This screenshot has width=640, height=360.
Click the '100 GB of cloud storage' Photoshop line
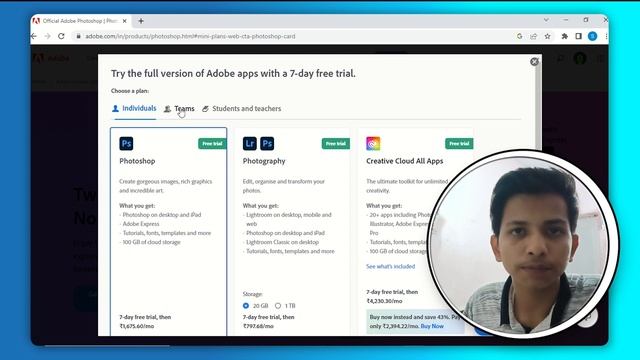(x=150, y=242)
